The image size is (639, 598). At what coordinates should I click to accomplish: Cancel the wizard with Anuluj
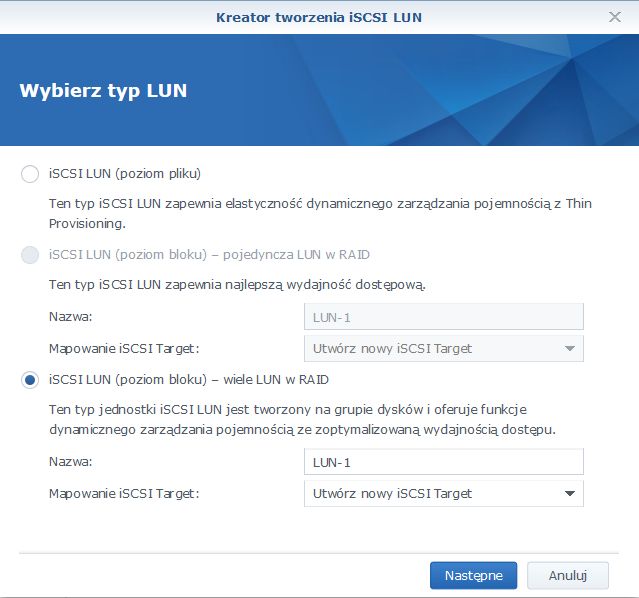coord(568,575)
